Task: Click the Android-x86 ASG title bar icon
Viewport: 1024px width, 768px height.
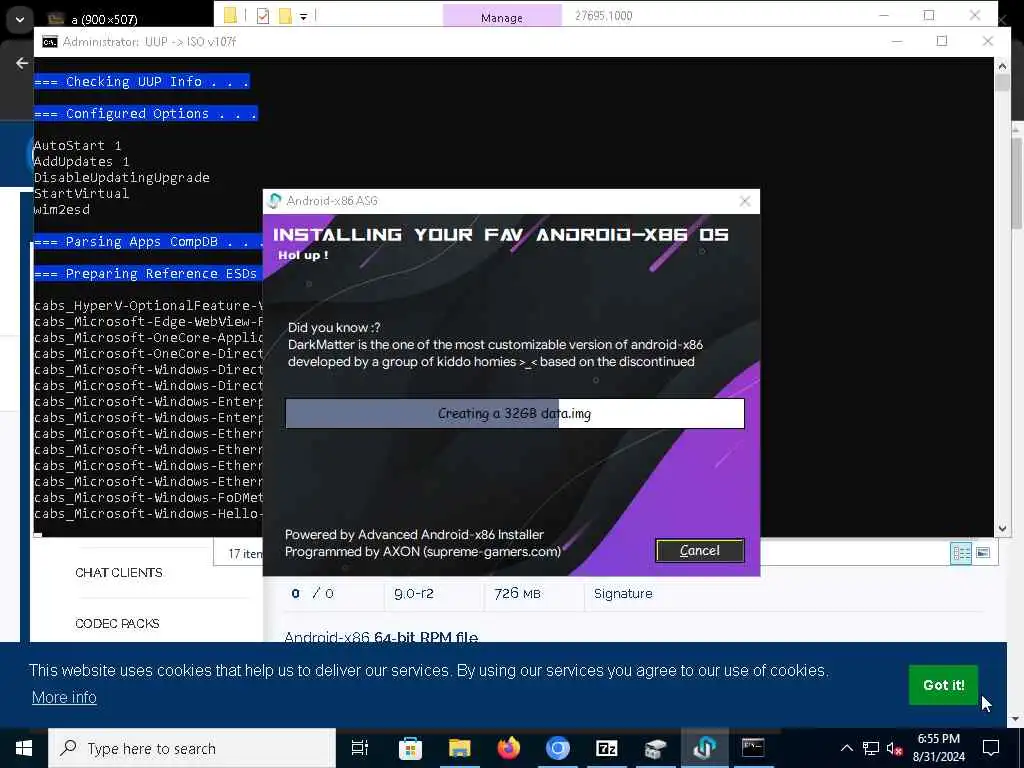Action: pos(275,200)
